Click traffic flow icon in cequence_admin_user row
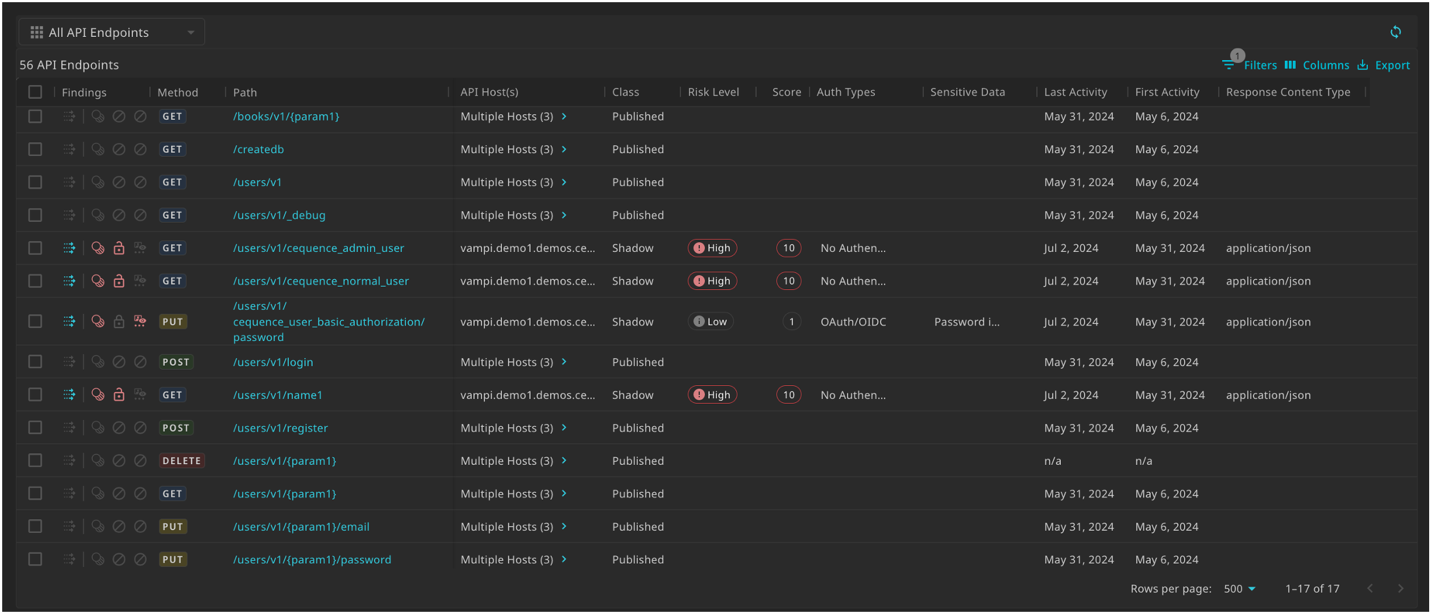The width and height of the screenshot is (1430, 614). coord(69,248)
